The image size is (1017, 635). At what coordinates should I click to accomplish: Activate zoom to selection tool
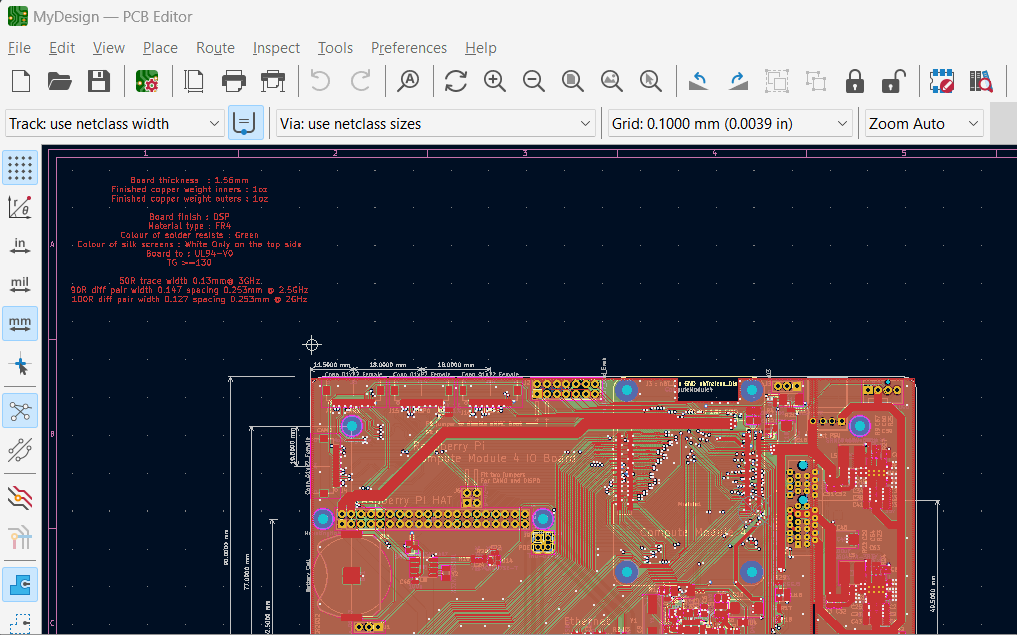(x=651, y=82)
